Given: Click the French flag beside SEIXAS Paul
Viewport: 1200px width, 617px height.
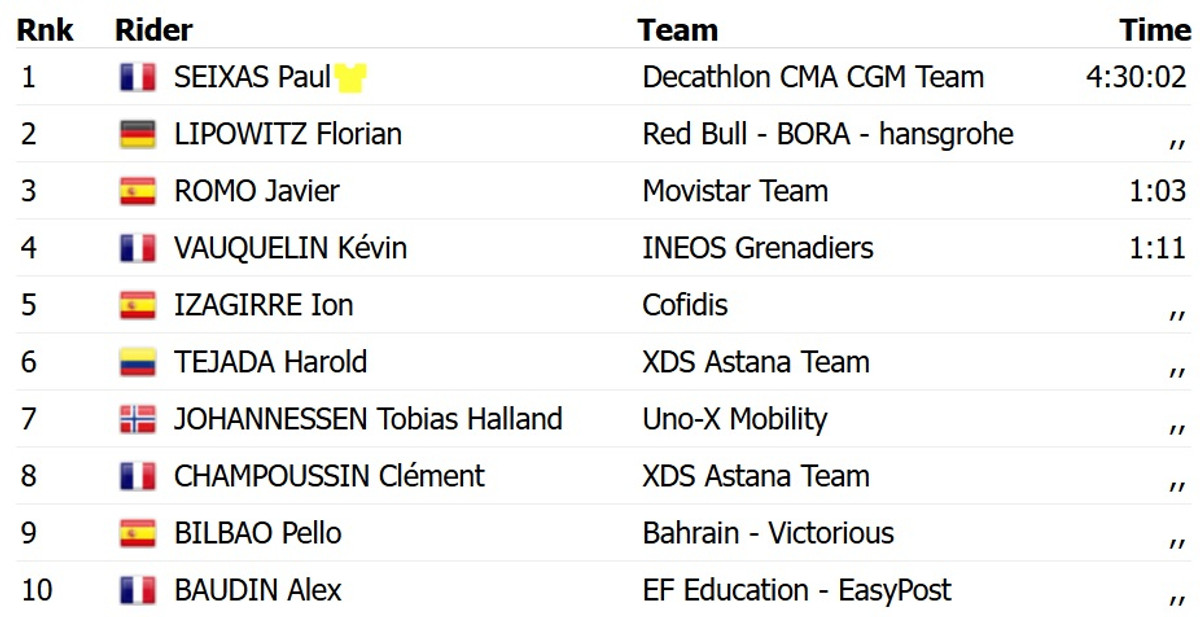Looking at the screenshot, I should pyautogui.click(x=137, y=78).
